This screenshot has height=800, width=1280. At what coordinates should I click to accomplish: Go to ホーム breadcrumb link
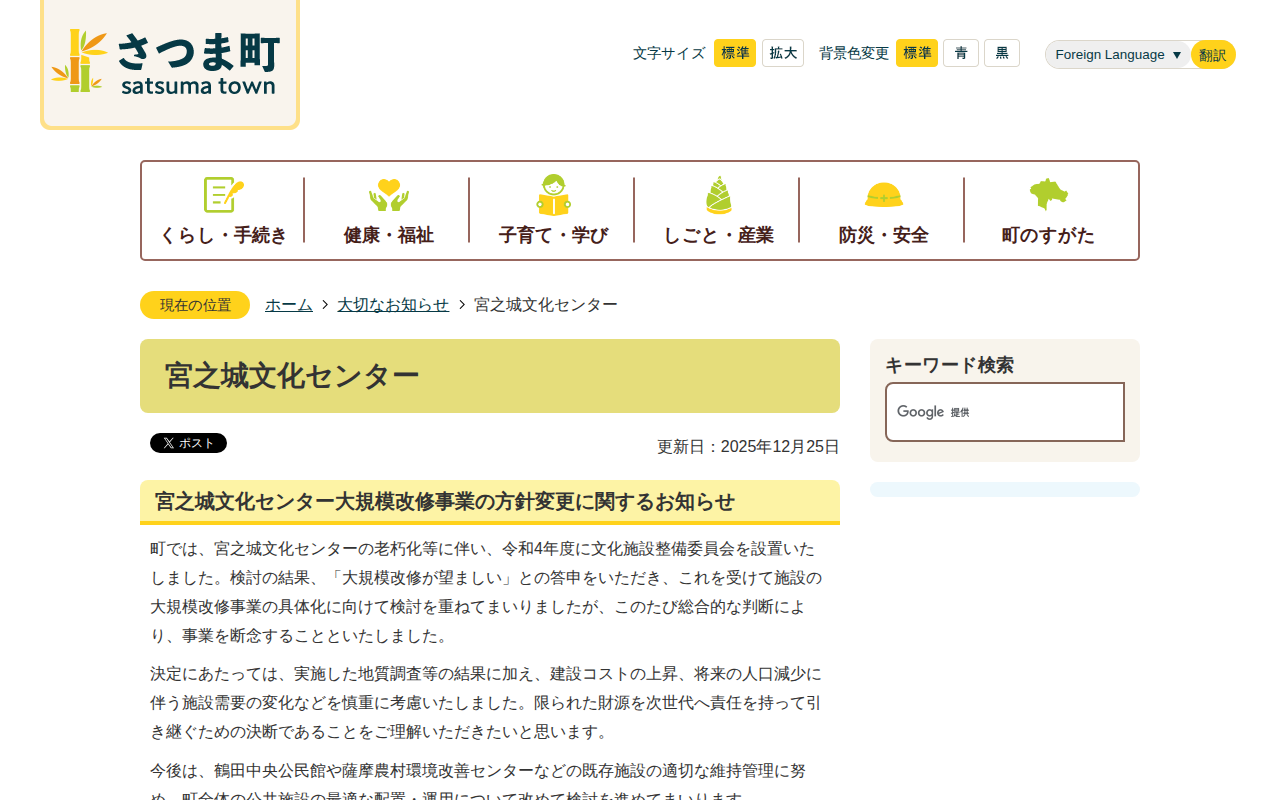[289, 305]
